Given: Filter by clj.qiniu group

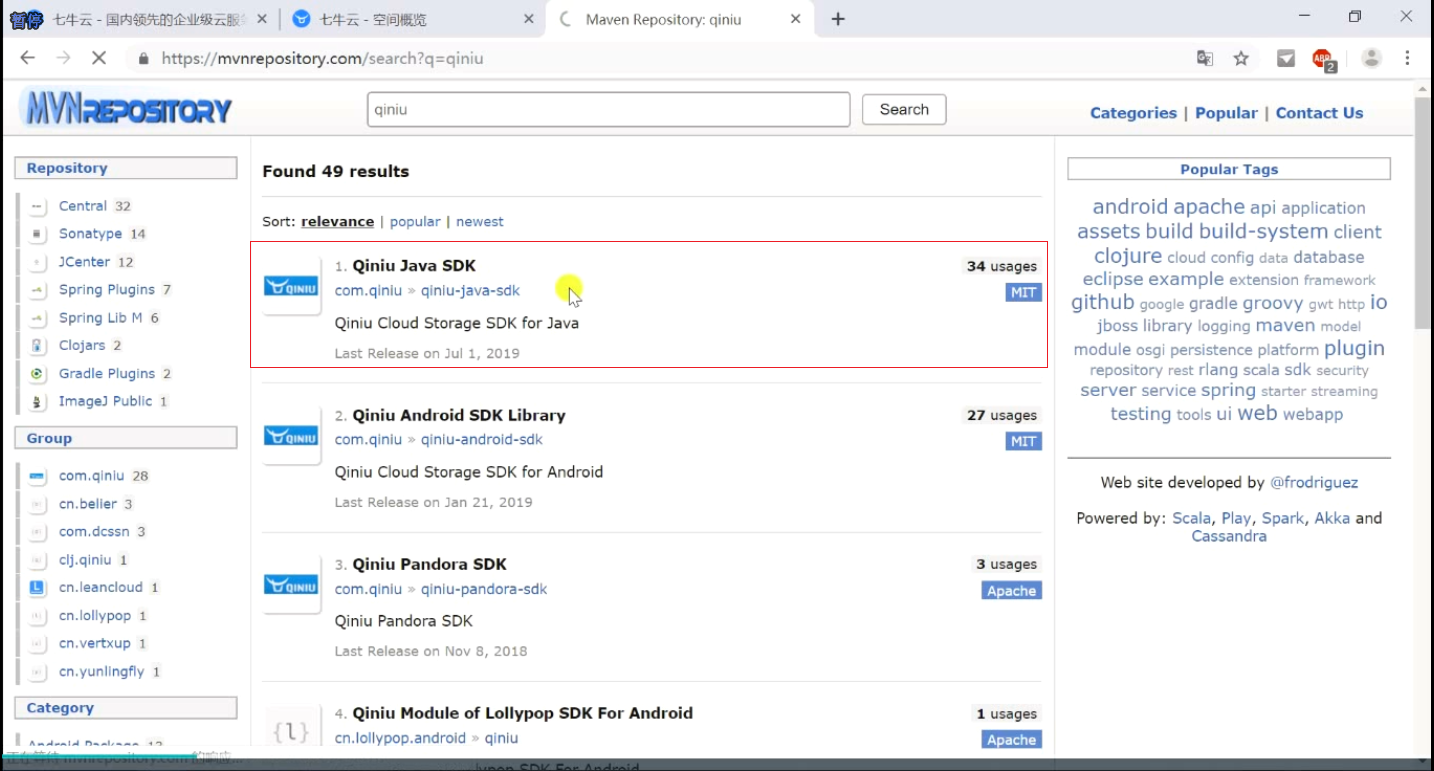Looking at the screenshot, I should tap(85, 560).
